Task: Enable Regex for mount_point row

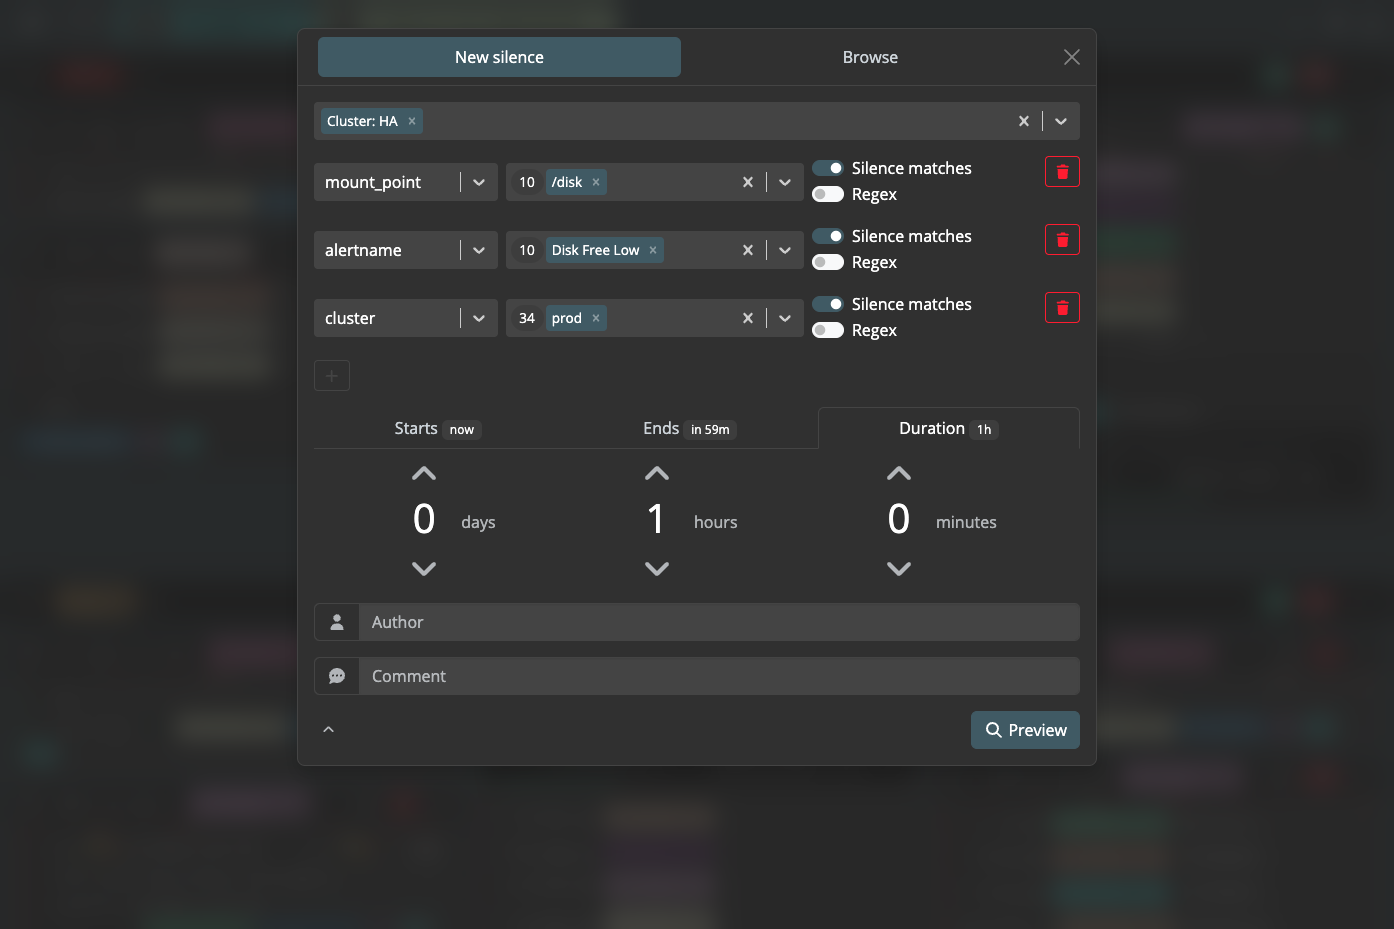Action: [x=828, y=194]
